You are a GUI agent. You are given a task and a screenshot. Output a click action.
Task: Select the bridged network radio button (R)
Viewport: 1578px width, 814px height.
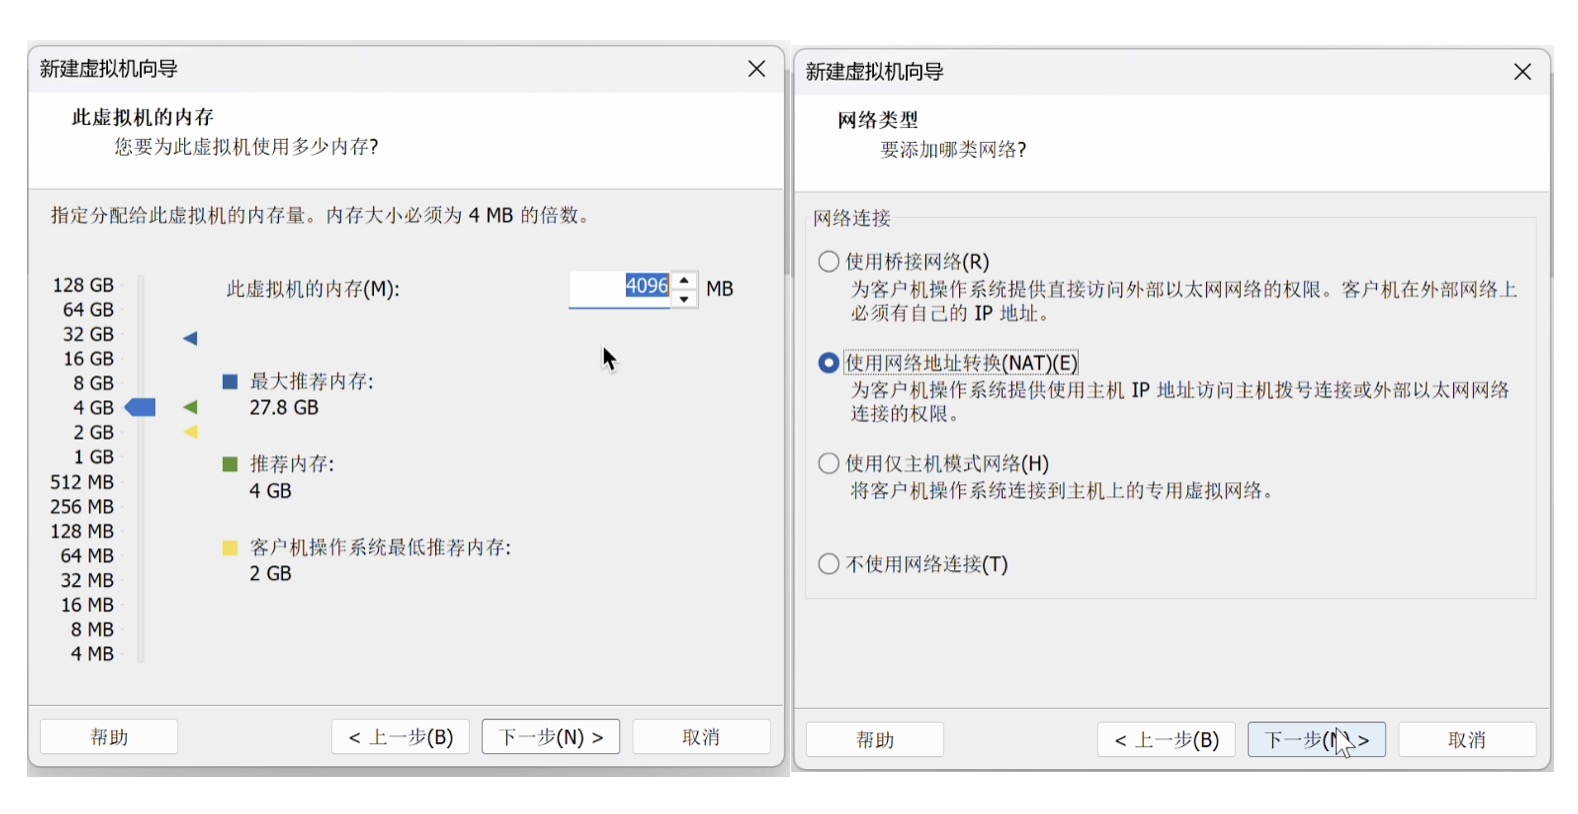point(828,261)
